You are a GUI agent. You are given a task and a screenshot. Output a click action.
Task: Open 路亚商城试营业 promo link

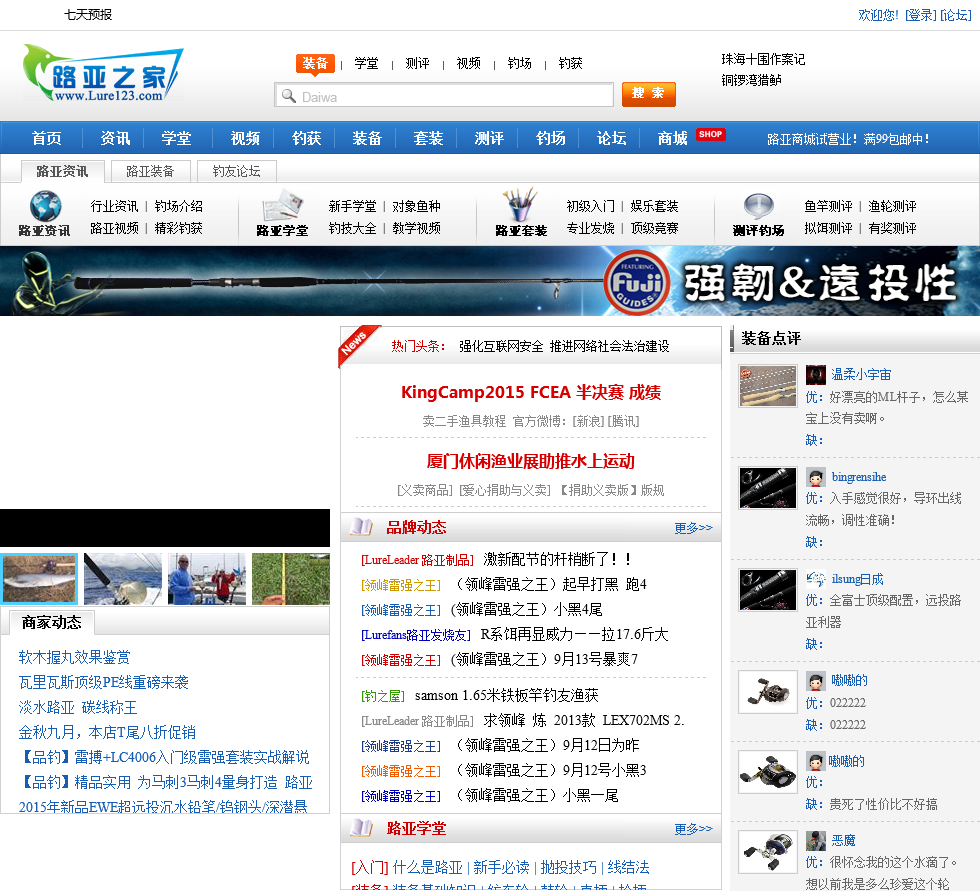click(x=848, y=139)
